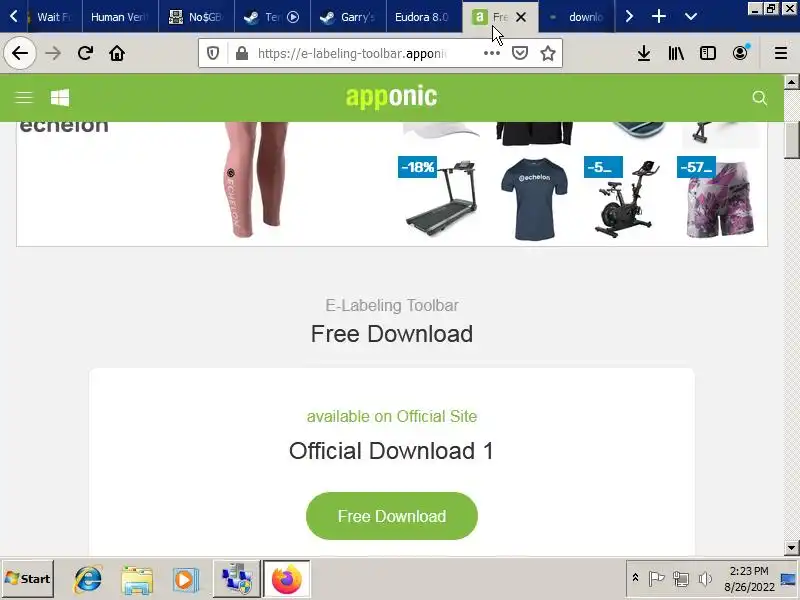Click the URL address field
This screenshot has width=800, height=600.
point(351,53)
